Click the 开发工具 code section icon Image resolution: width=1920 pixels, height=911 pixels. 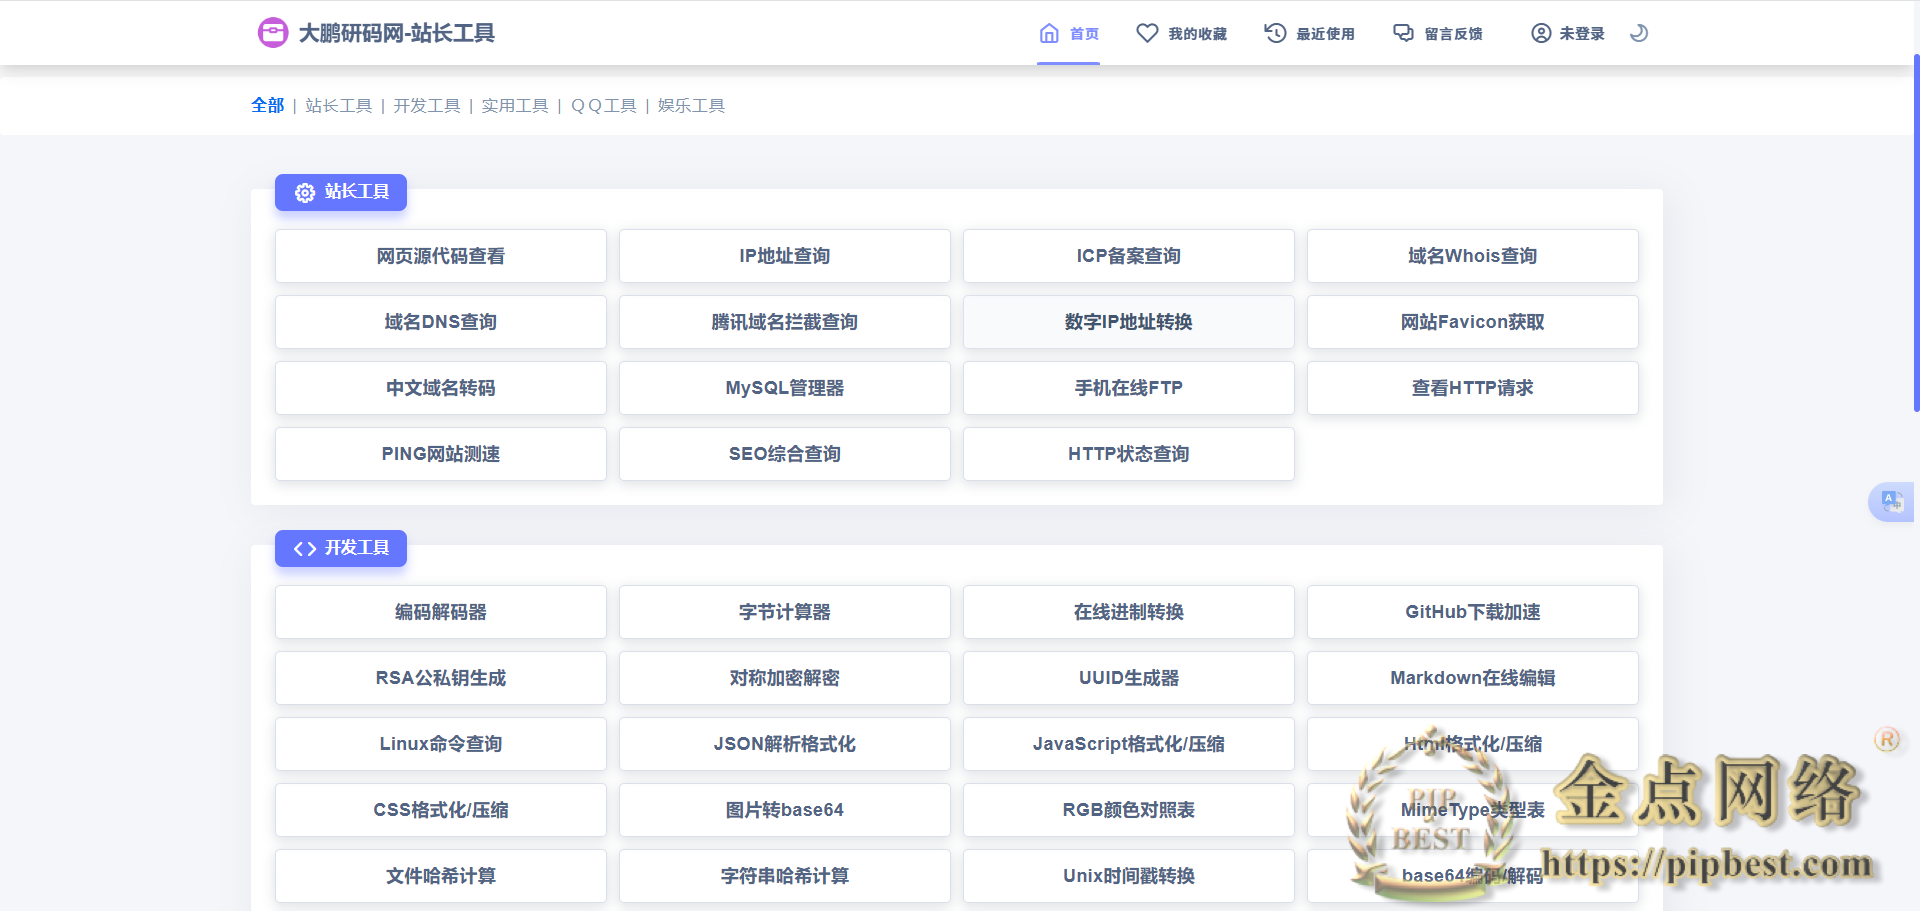304,548
